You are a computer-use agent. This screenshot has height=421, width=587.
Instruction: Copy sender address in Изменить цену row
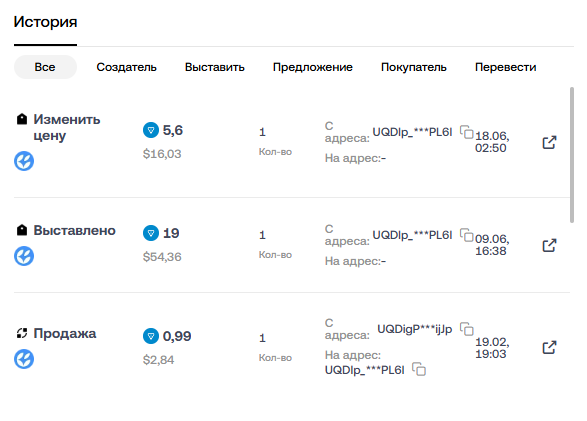[x=467, y=132]
